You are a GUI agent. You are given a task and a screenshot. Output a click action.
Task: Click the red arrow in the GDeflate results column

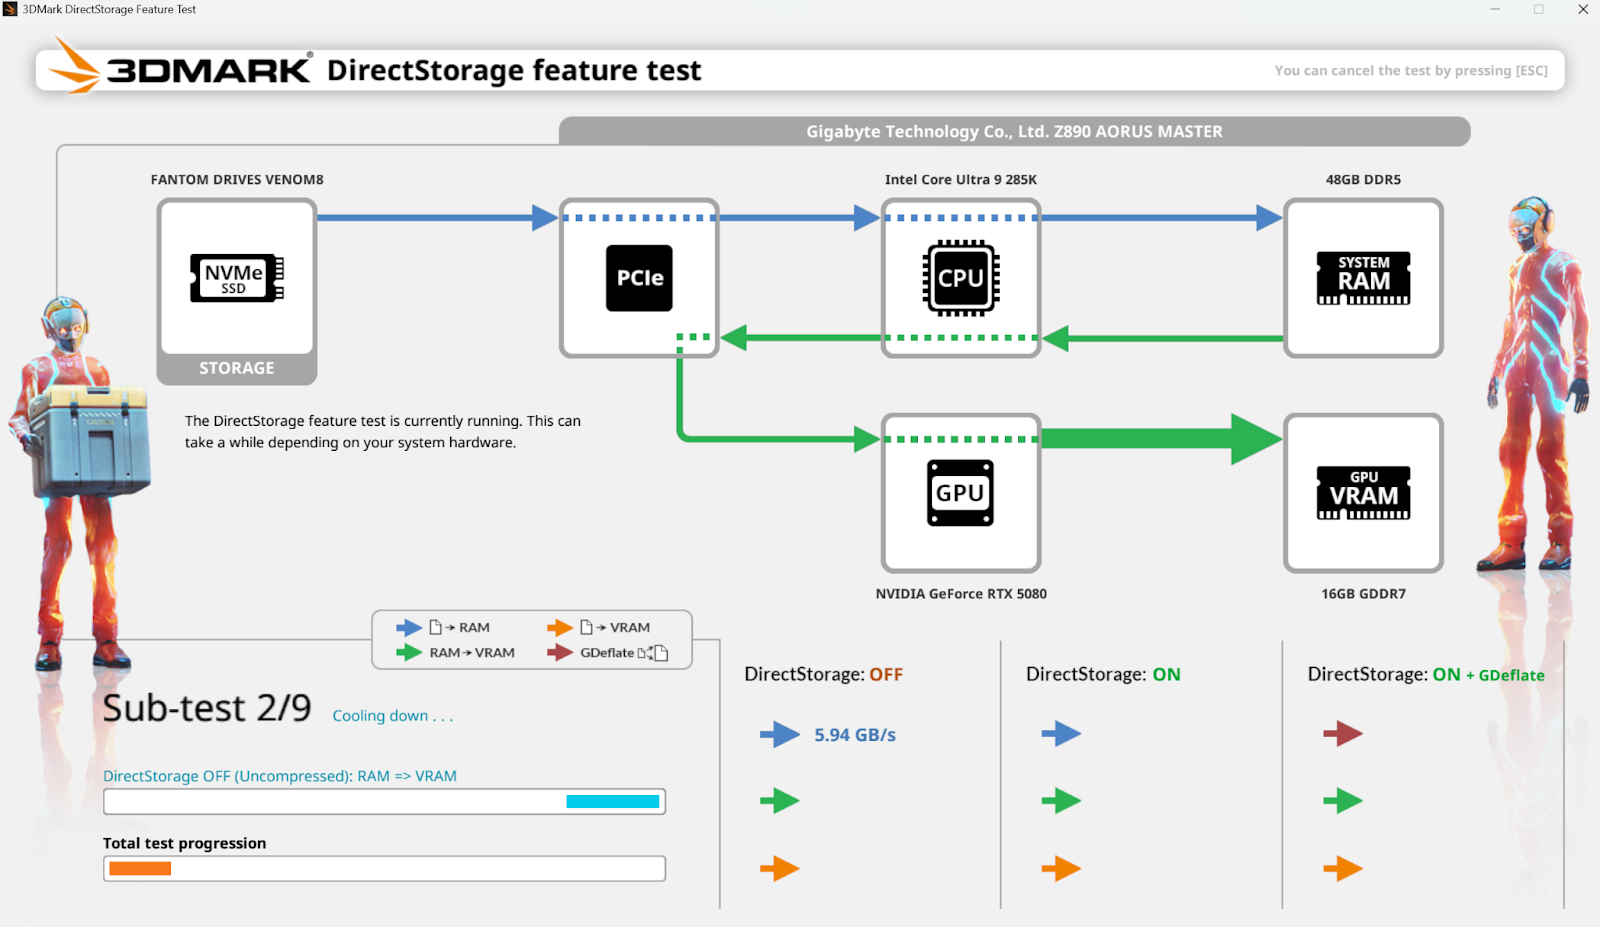[1343, 734]
